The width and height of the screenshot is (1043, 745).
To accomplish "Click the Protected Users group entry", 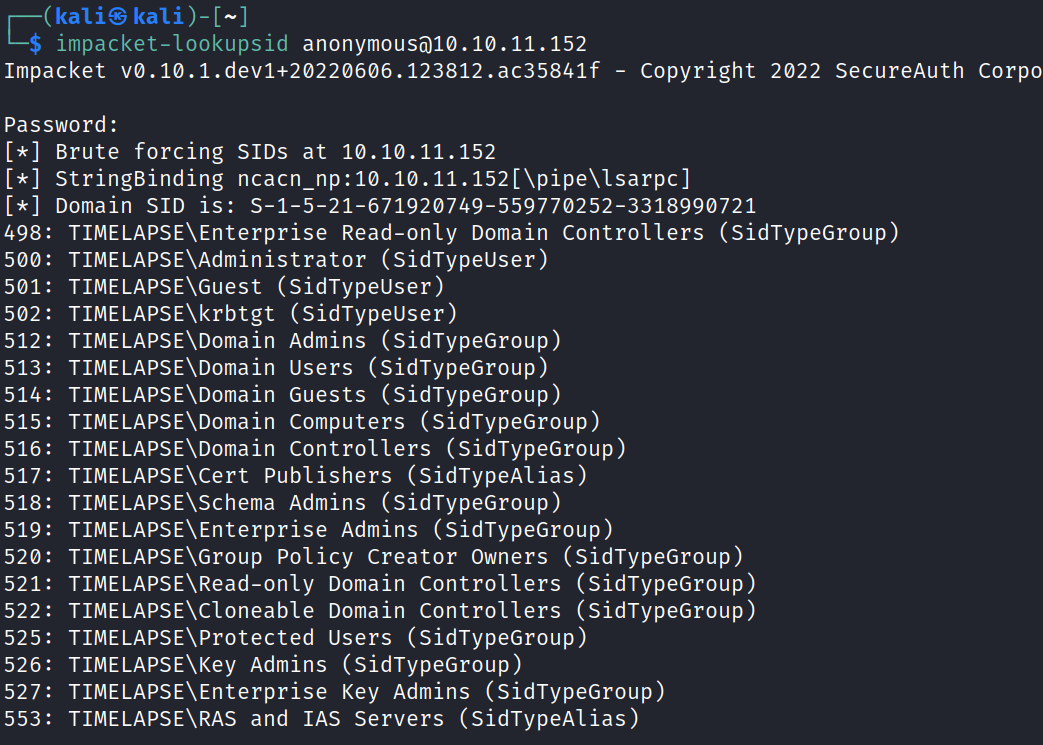I will 295,638.
